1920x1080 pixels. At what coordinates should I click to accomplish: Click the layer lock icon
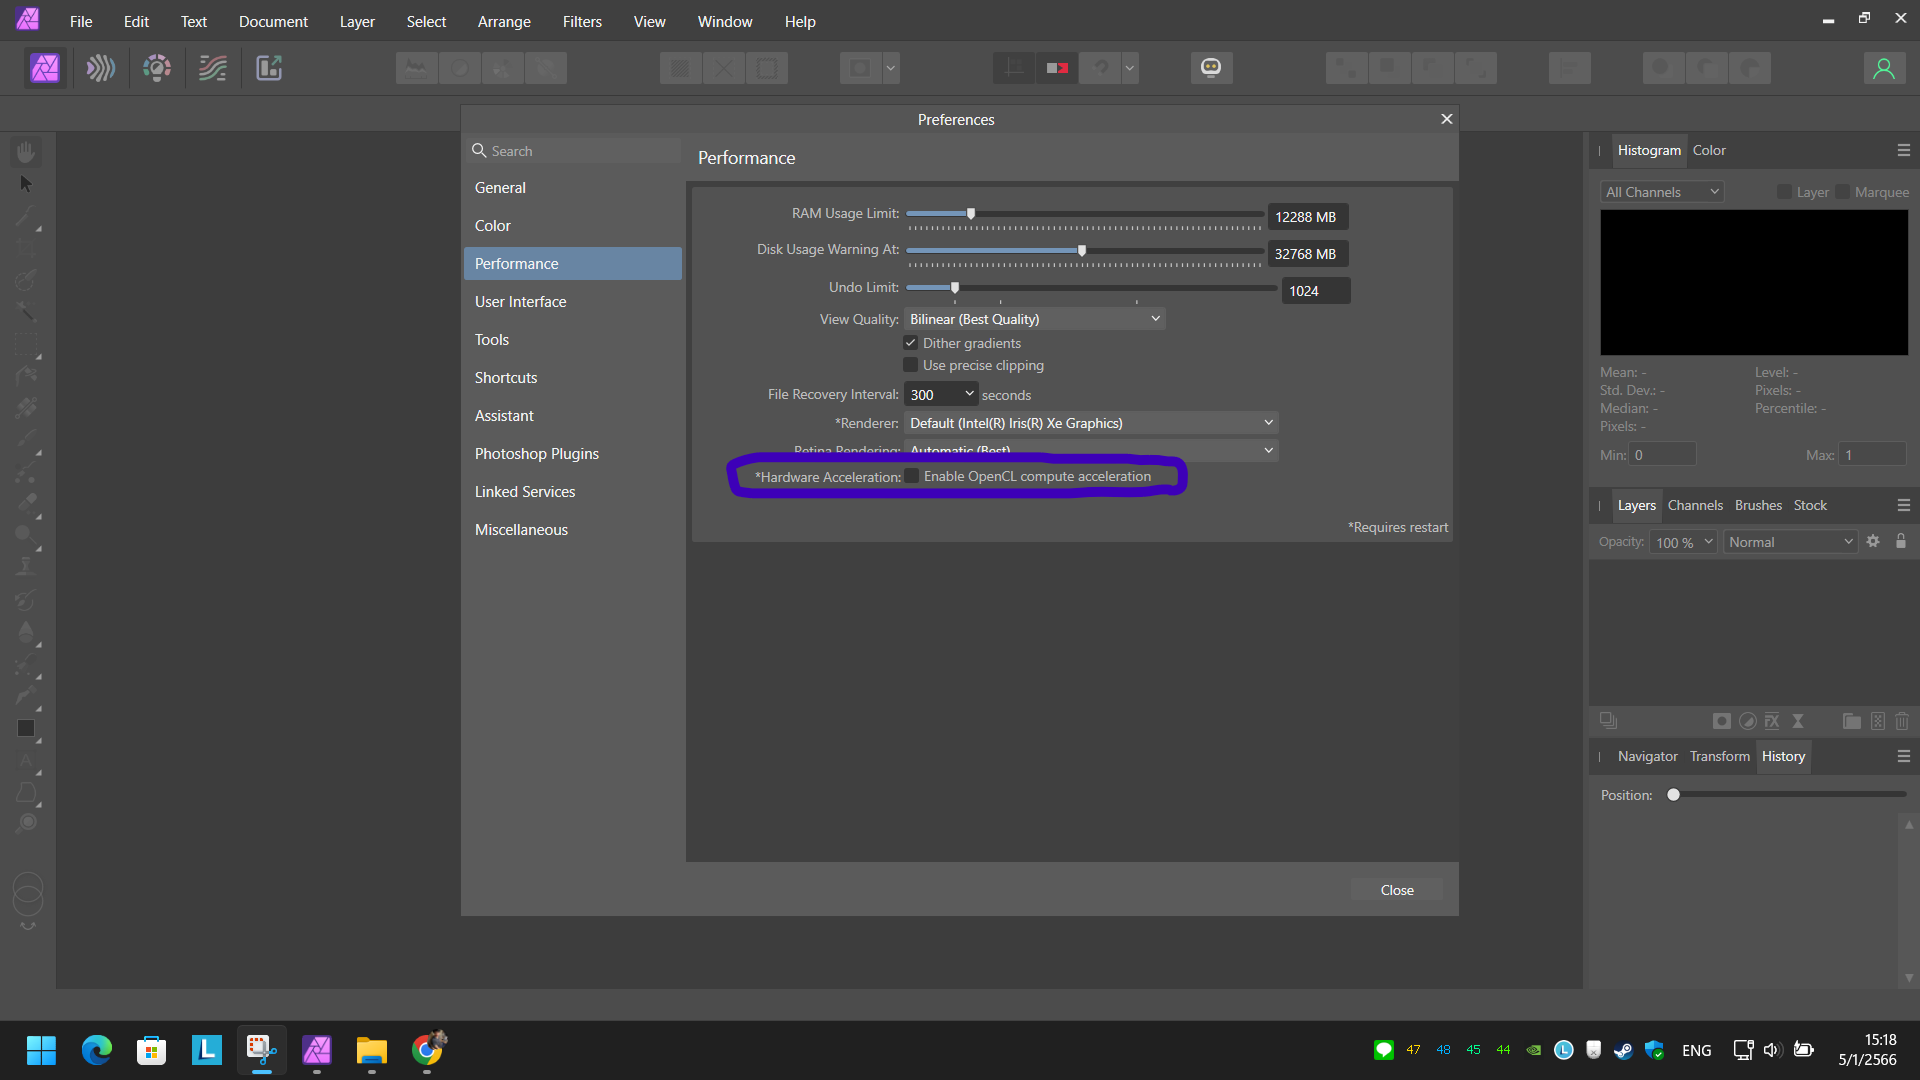[1901, 541]
